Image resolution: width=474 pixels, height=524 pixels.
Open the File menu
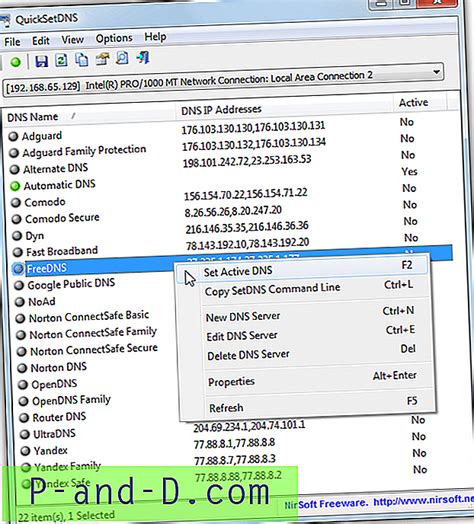pos(12,42)
